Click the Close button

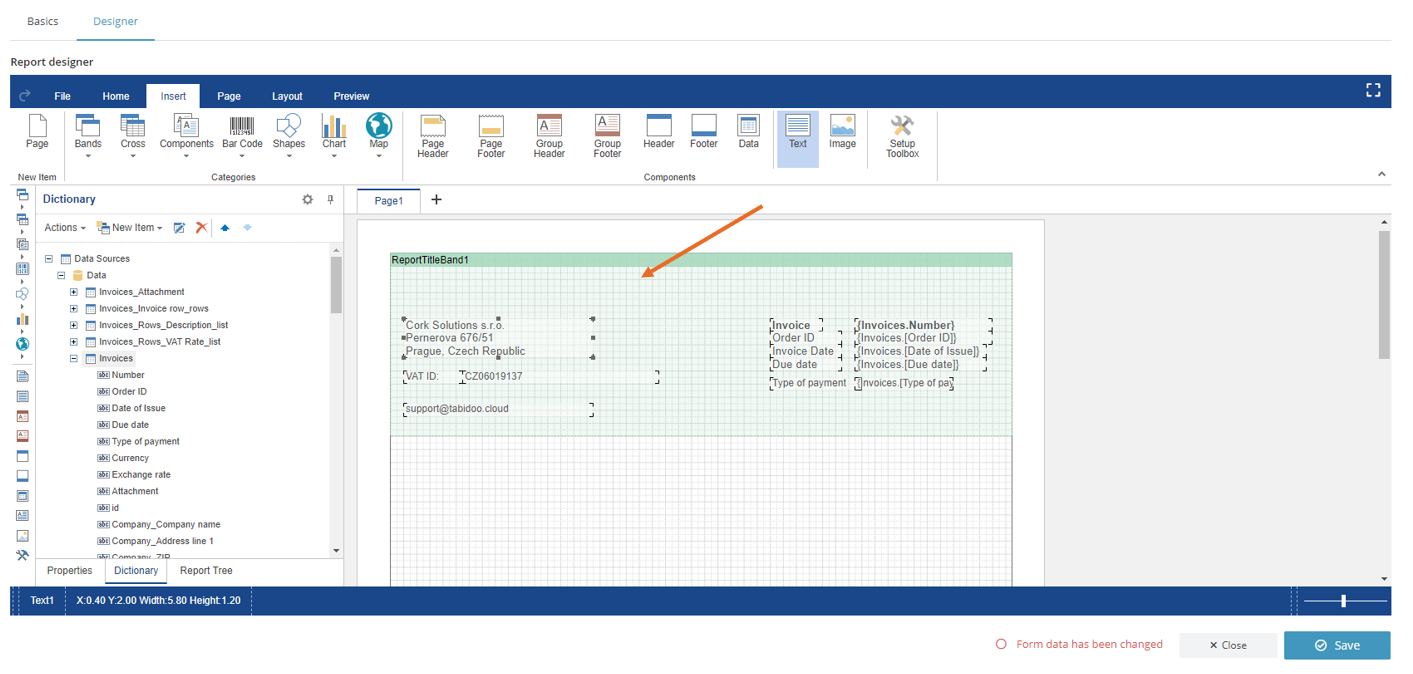click(1228, 645)
